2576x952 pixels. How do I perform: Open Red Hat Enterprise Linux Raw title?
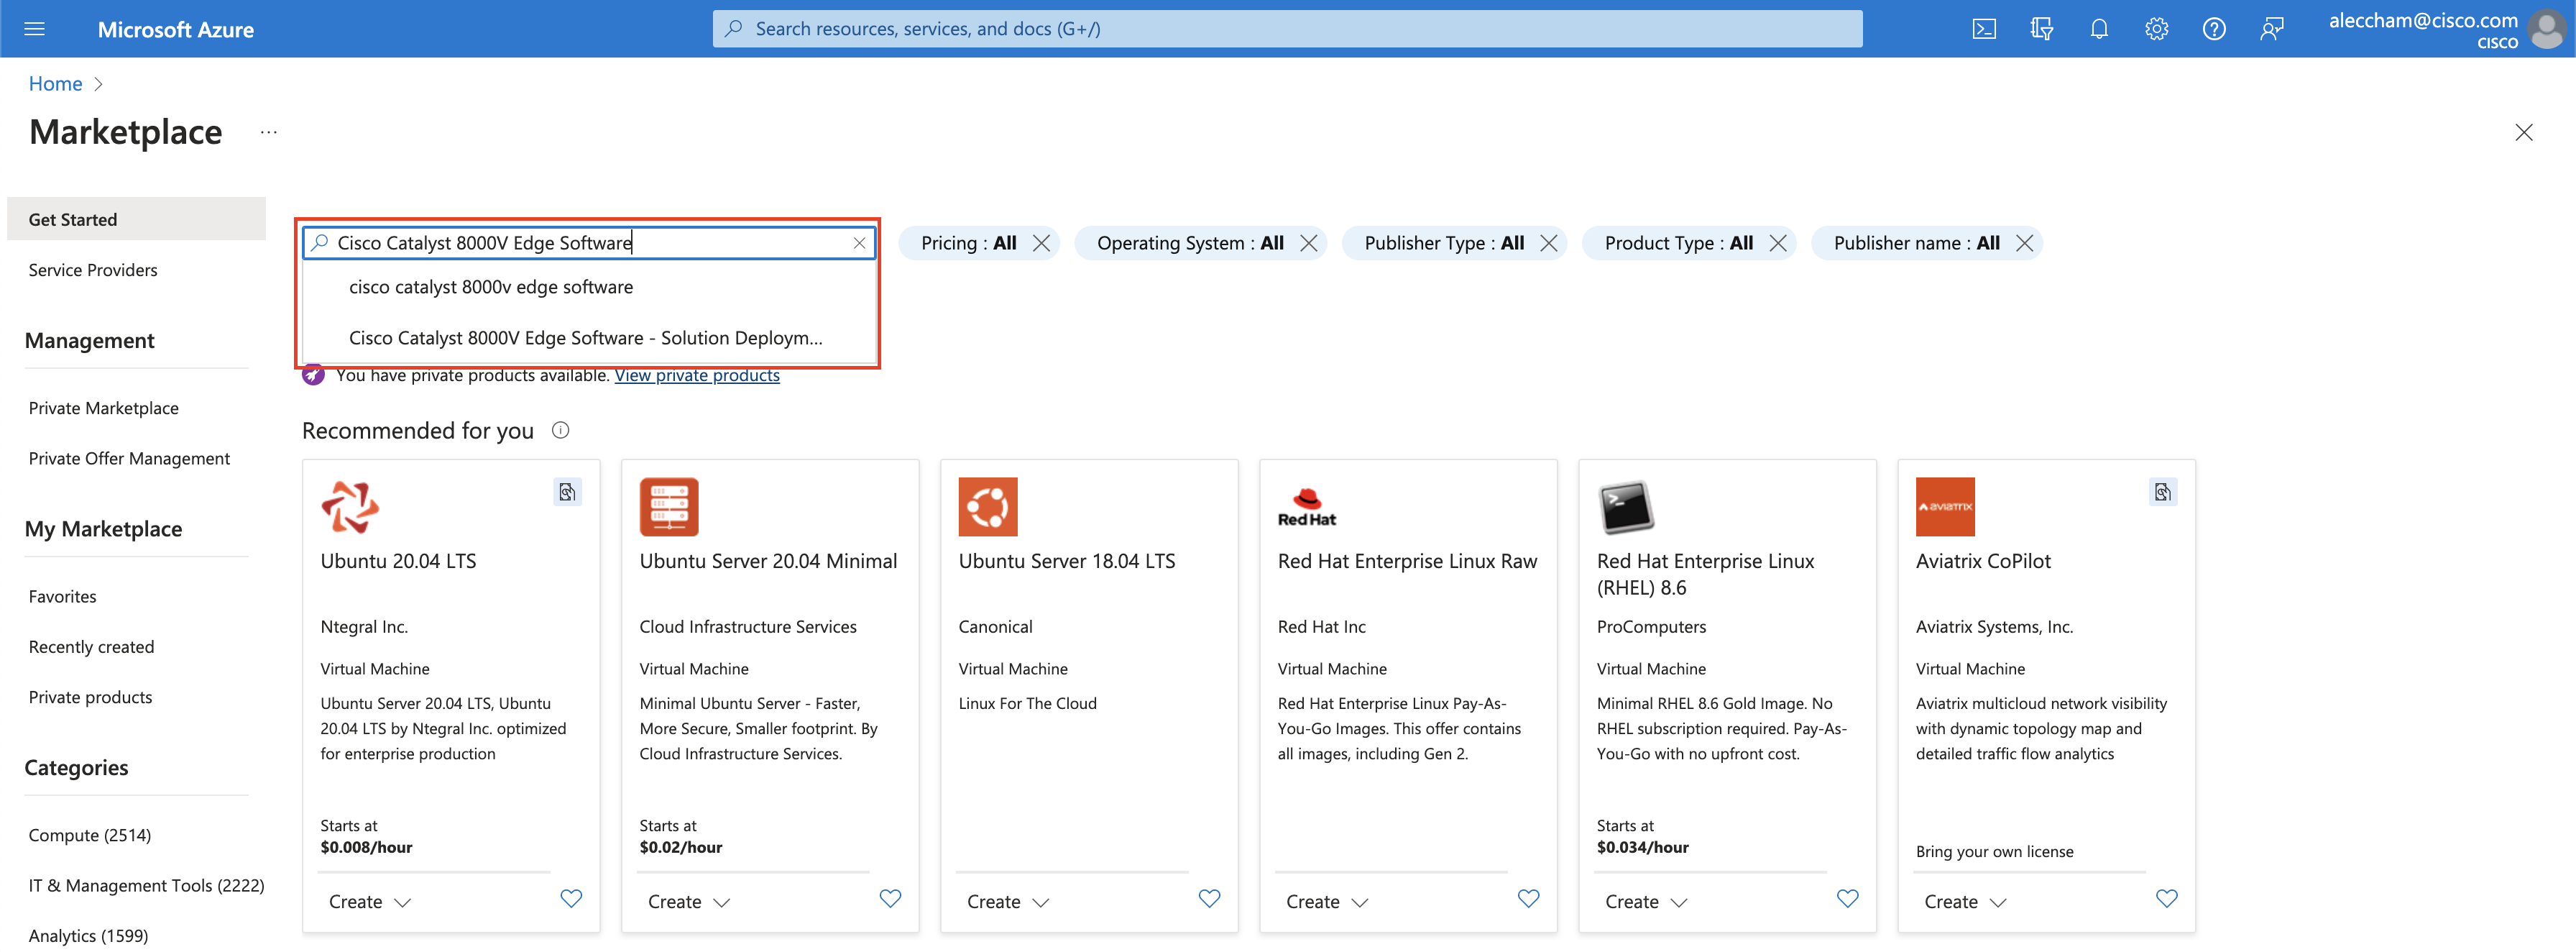pyautogui.click(x=1407, y=561)
